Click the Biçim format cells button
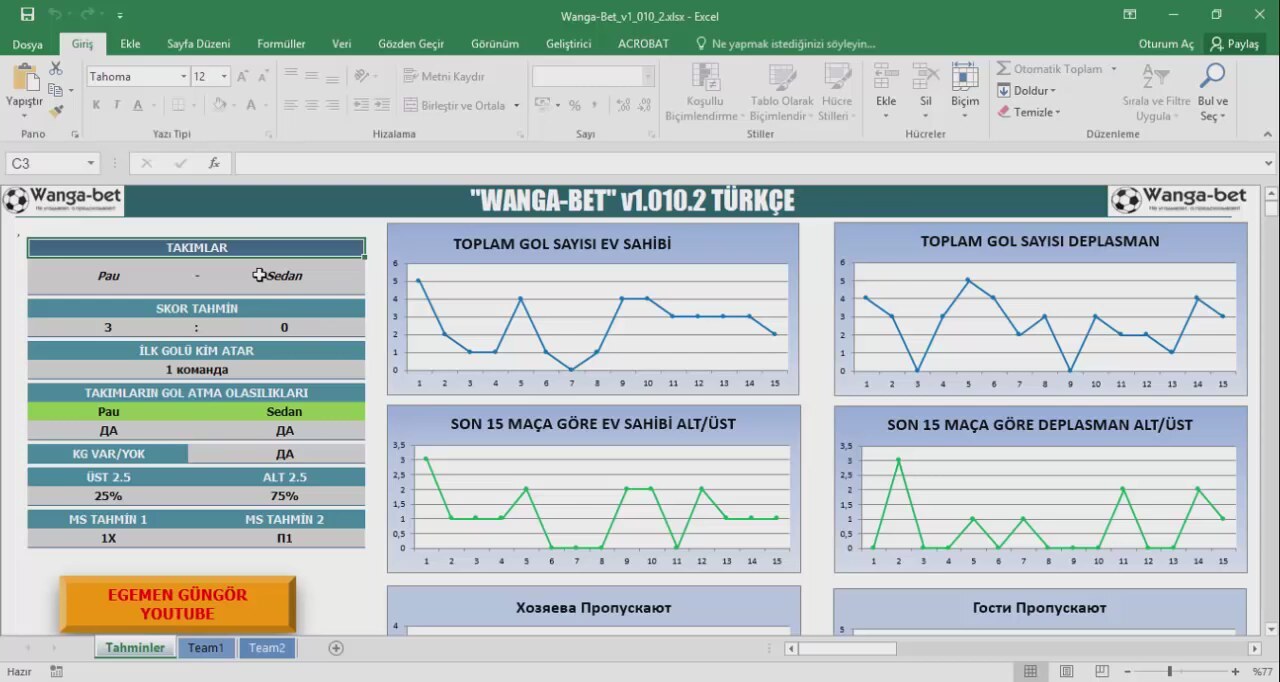This screenshot has height=682, width=1280. (965, 90)
